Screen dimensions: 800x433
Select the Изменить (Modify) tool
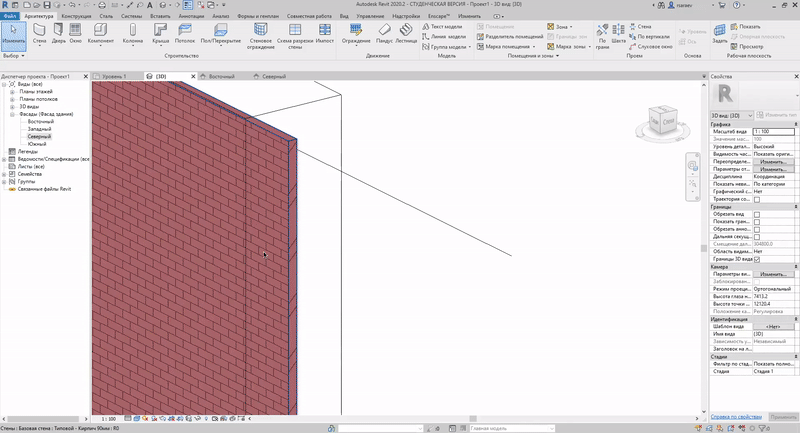coord(13,34)
